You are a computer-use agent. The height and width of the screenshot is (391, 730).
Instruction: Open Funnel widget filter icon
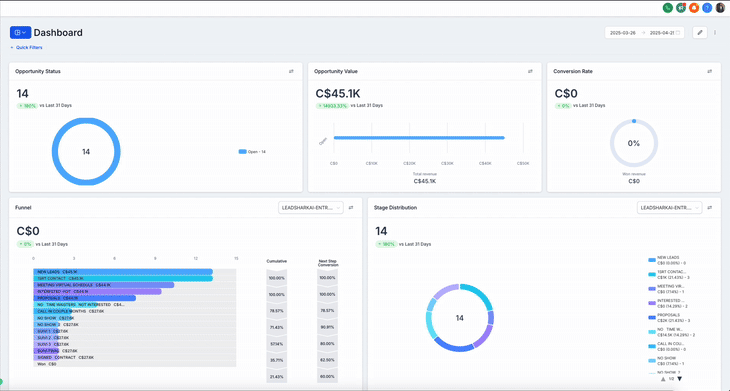pos(351,208)
